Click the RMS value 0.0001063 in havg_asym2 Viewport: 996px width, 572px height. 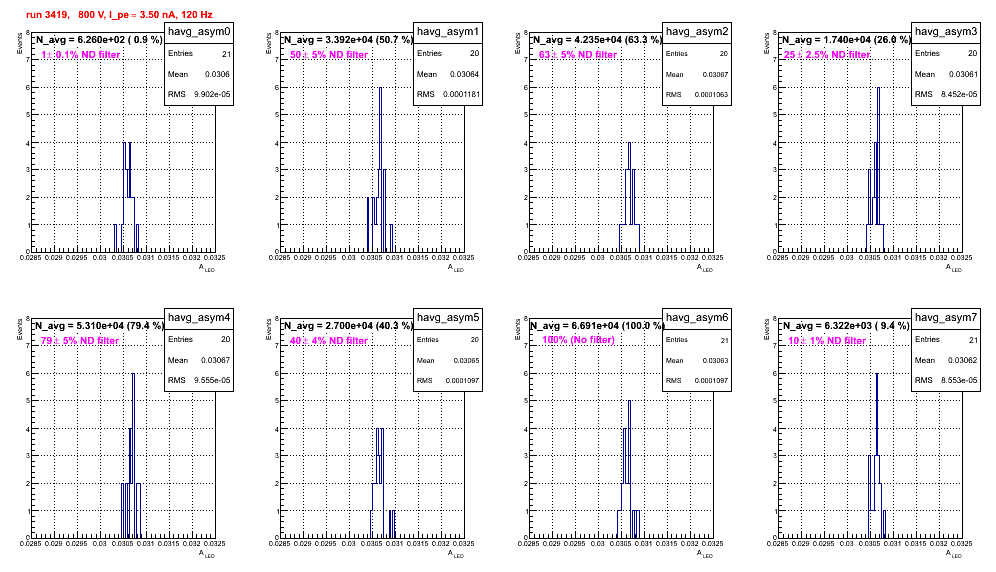coord(711,95)
